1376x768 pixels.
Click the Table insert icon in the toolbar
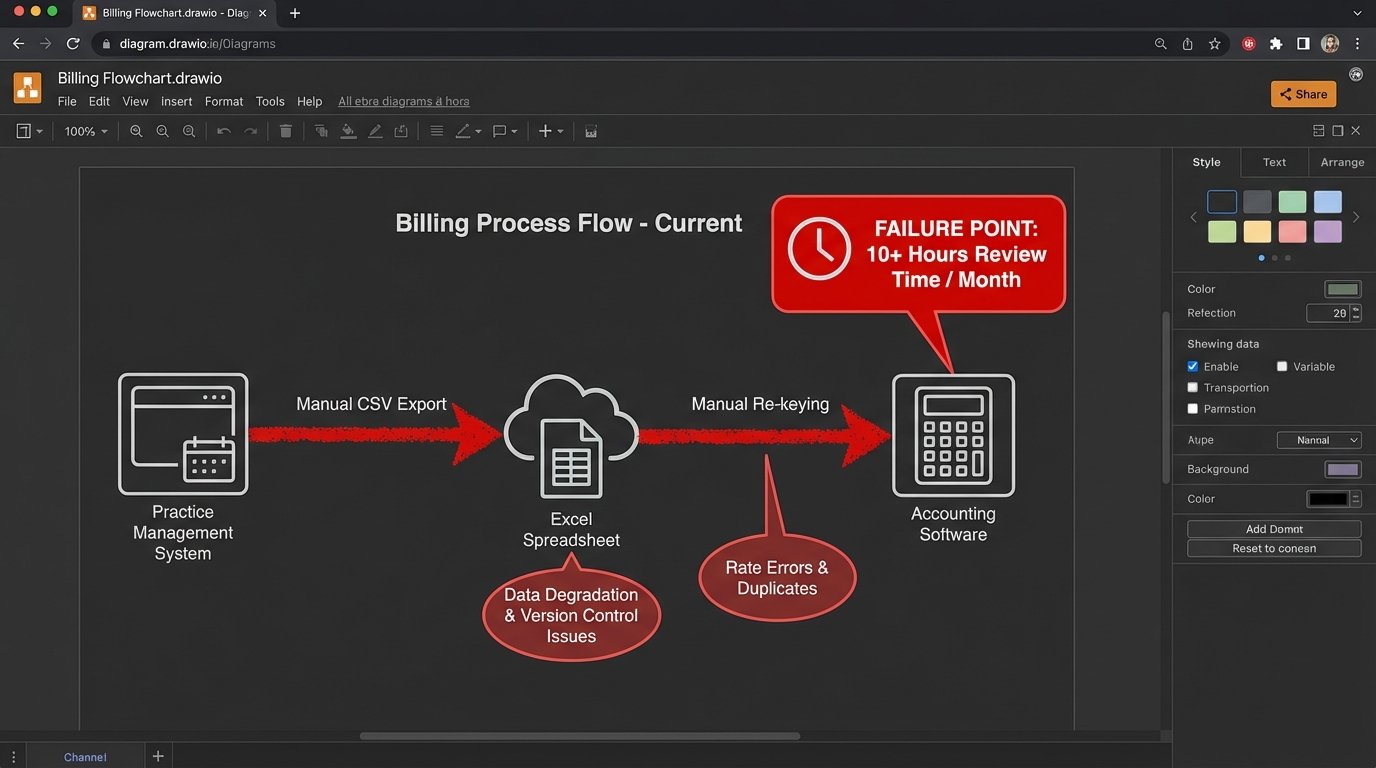click(x=591, y=130)
